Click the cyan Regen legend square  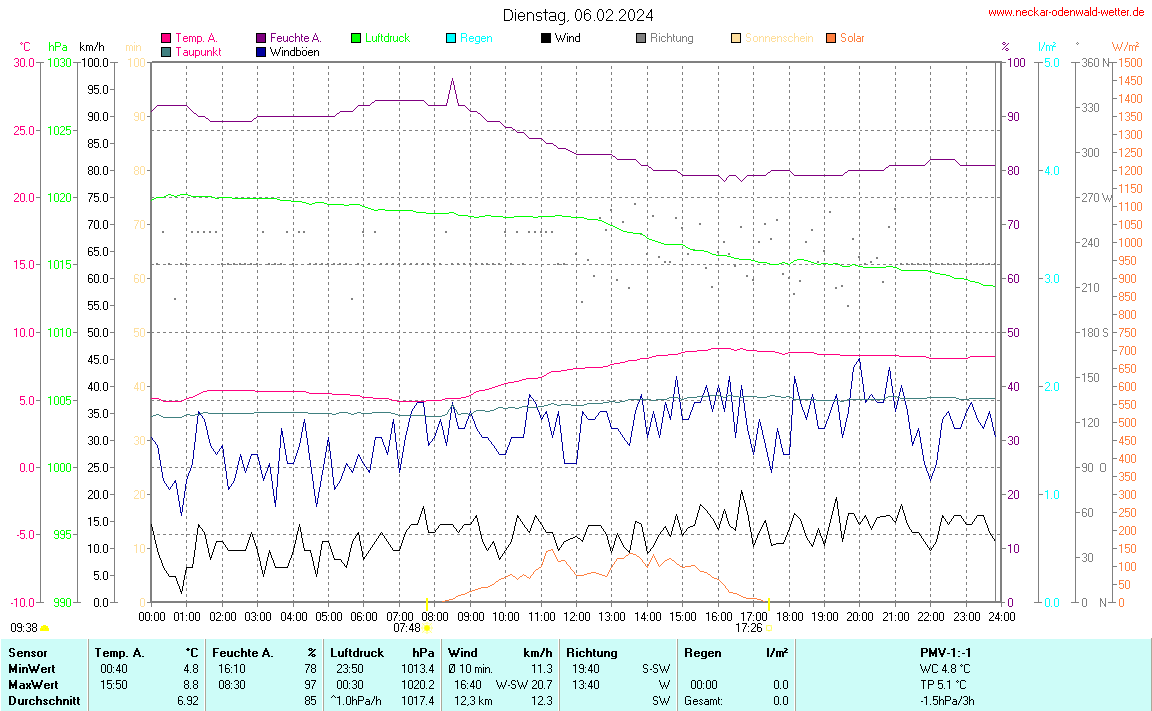click(x=451, y=38)
